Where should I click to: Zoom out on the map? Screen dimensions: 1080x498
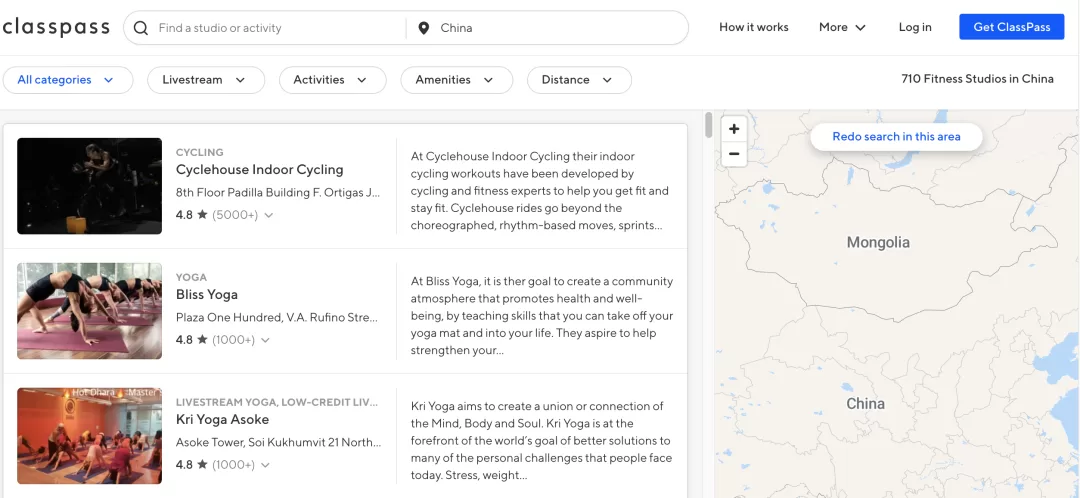[x=734, y=154]
